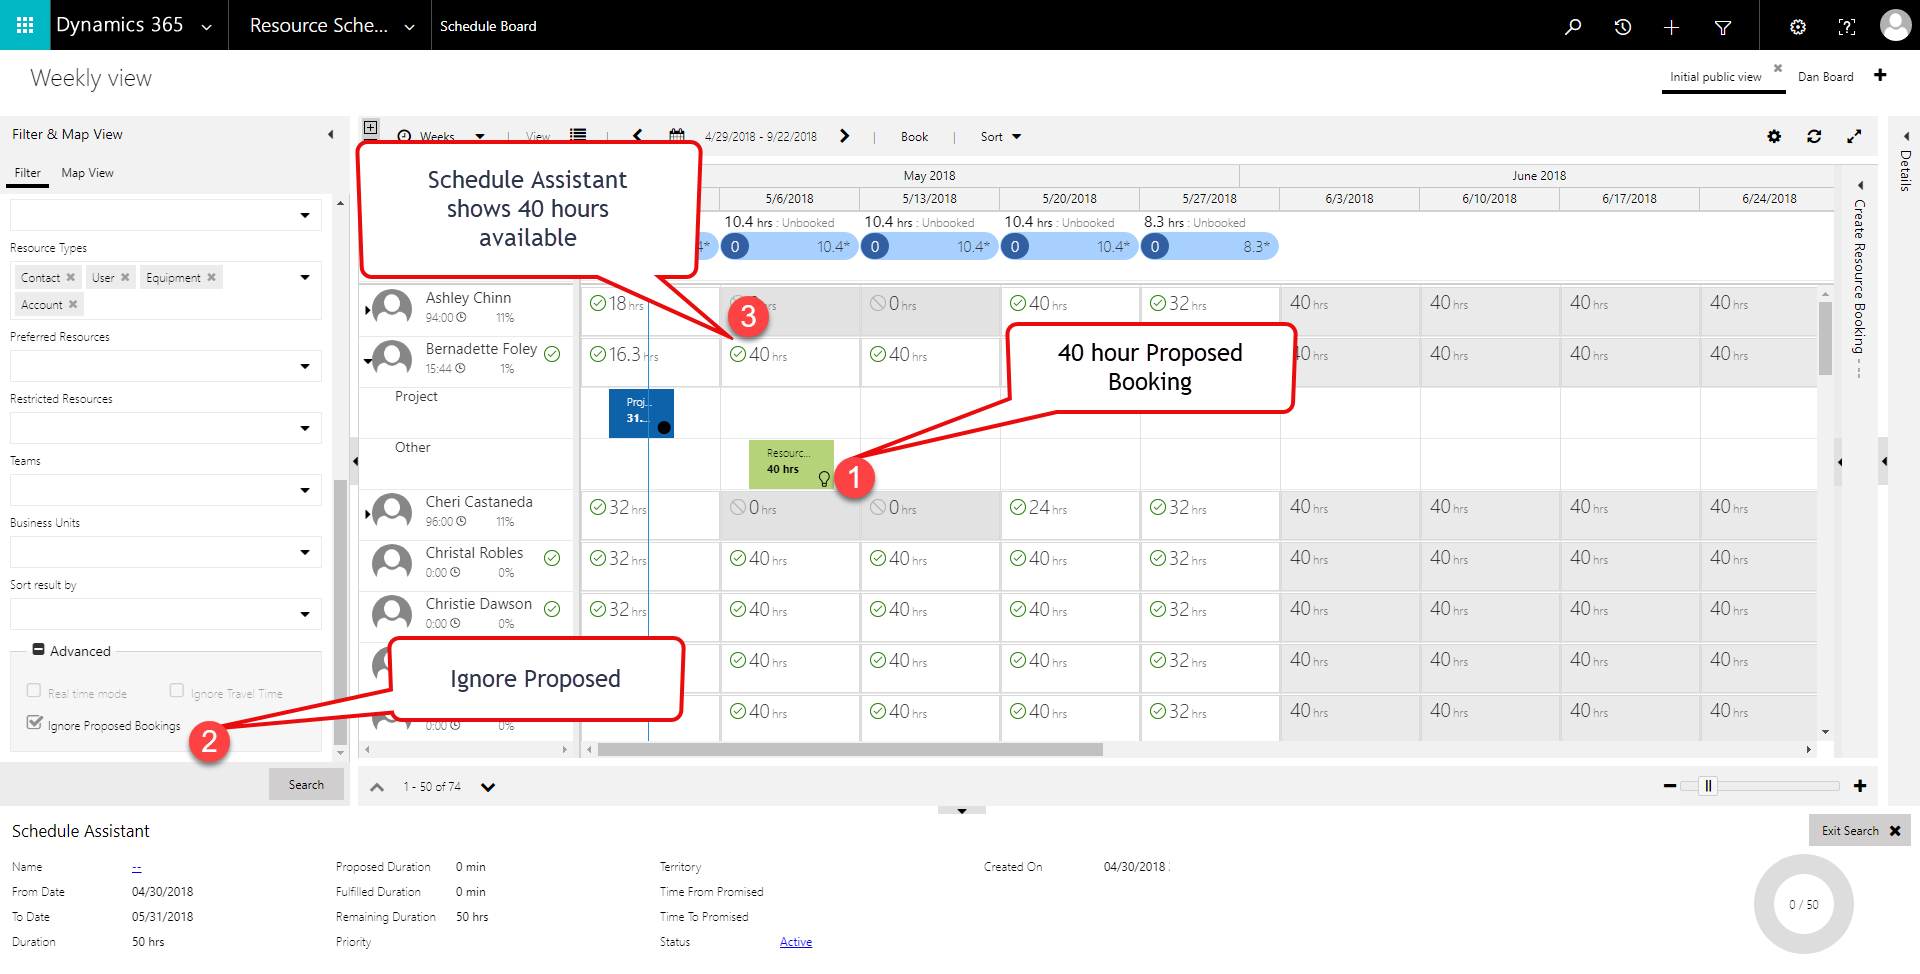1920x974 pixels.
Task: Expand schedule board to fullscreen
Action: click(x=1855, y=136)
